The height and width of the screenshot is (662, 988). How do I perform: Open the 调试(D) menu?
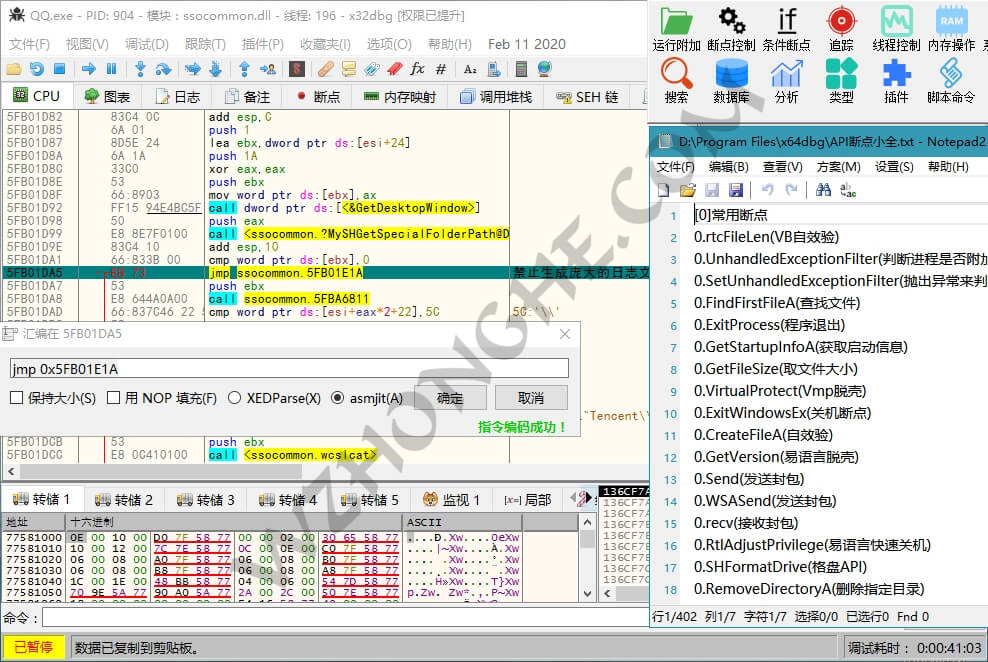click(146, 44)
